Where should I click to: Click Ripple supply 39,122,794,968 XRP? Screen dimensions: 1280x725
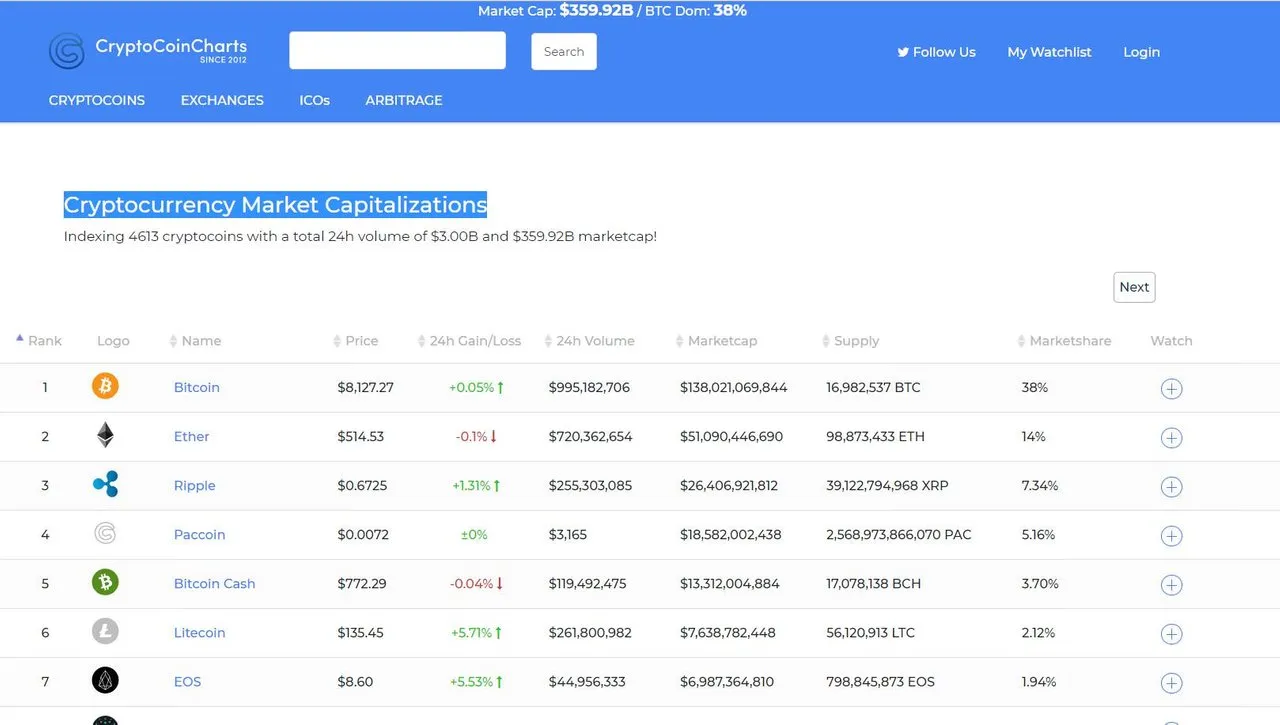pyautogui.click(x=888, y=485)
